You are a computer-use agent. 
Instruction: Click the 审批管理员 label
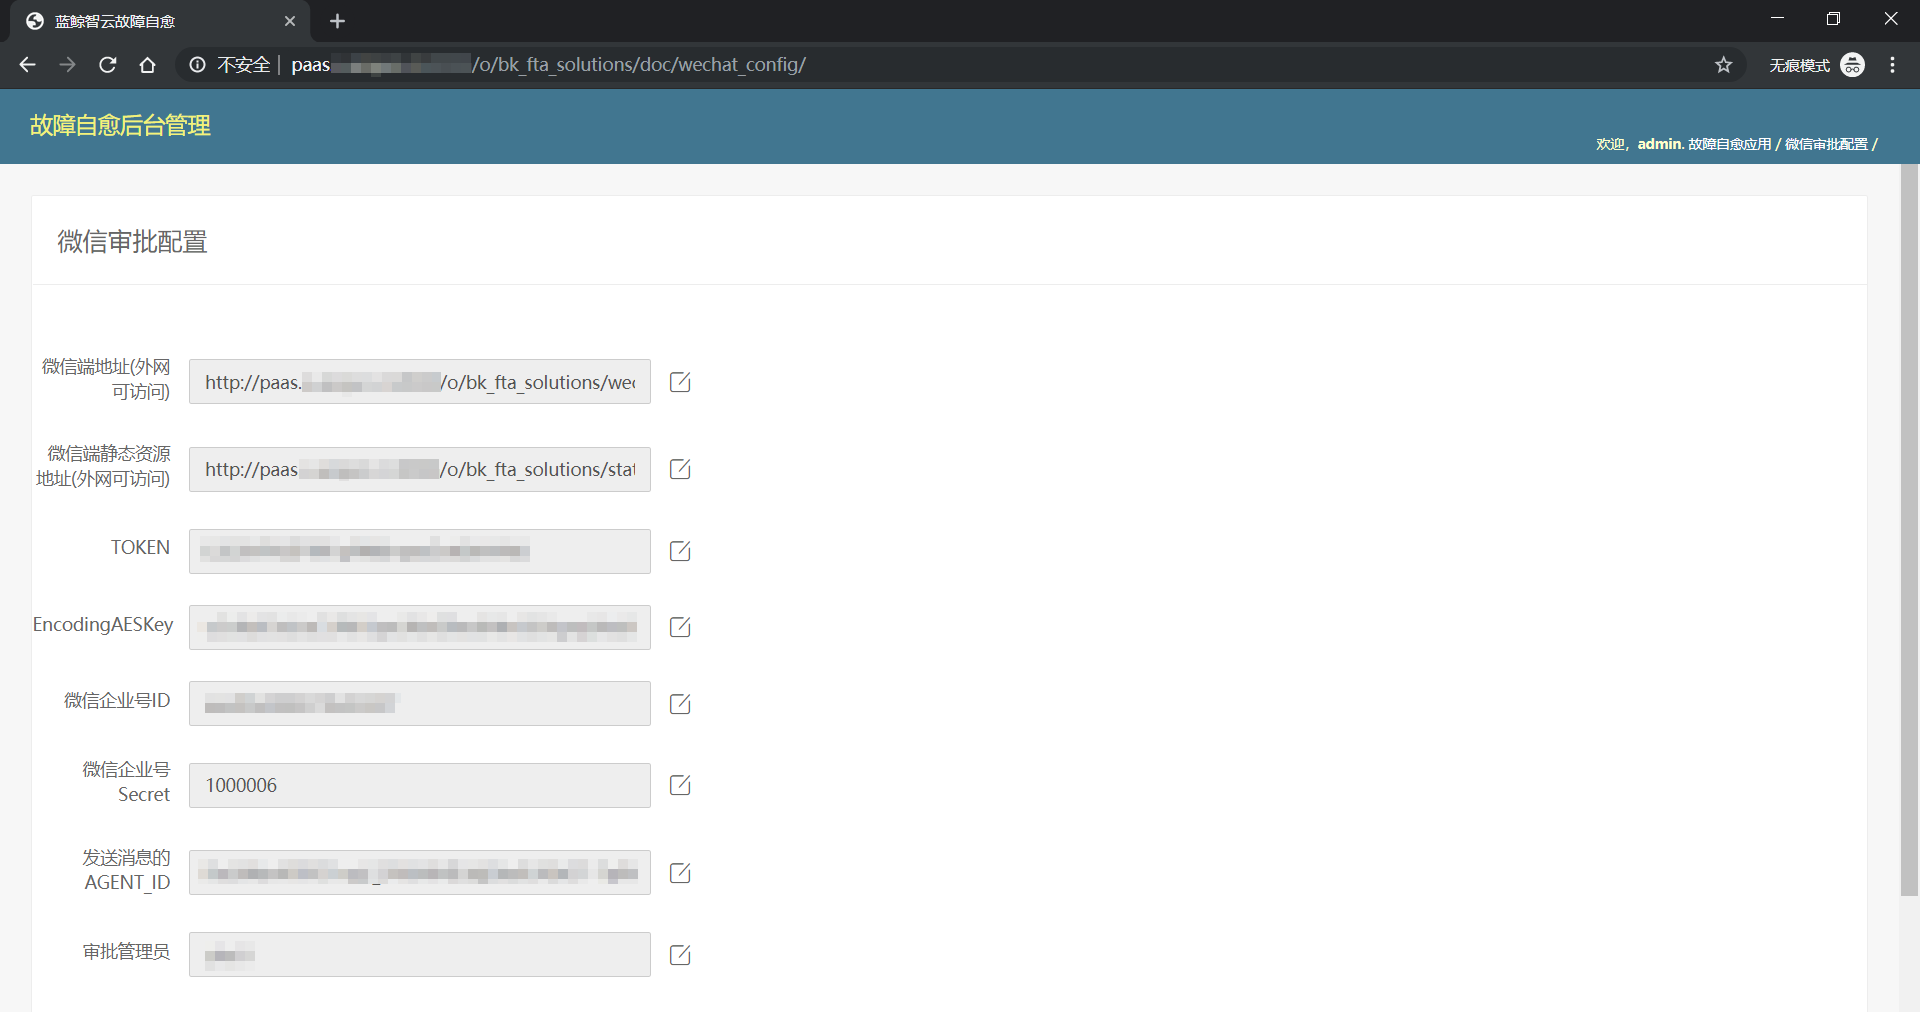coord(126,952)
